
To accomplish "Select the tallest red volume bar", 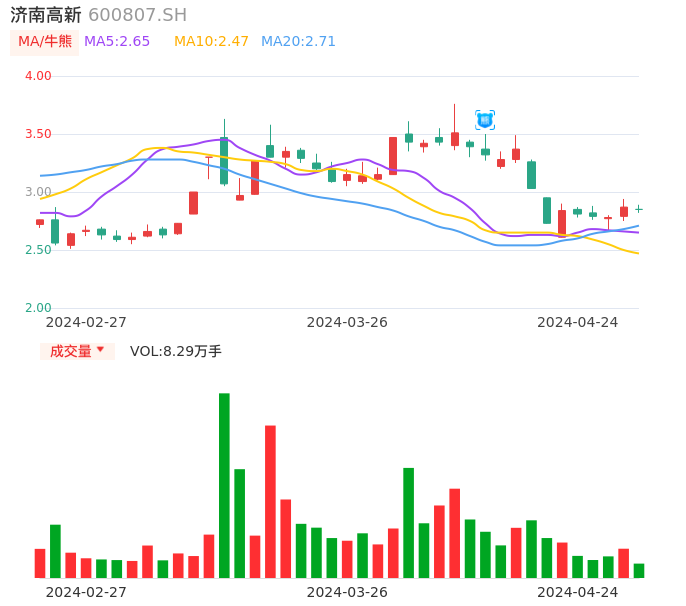I will [x=270, y=501].
